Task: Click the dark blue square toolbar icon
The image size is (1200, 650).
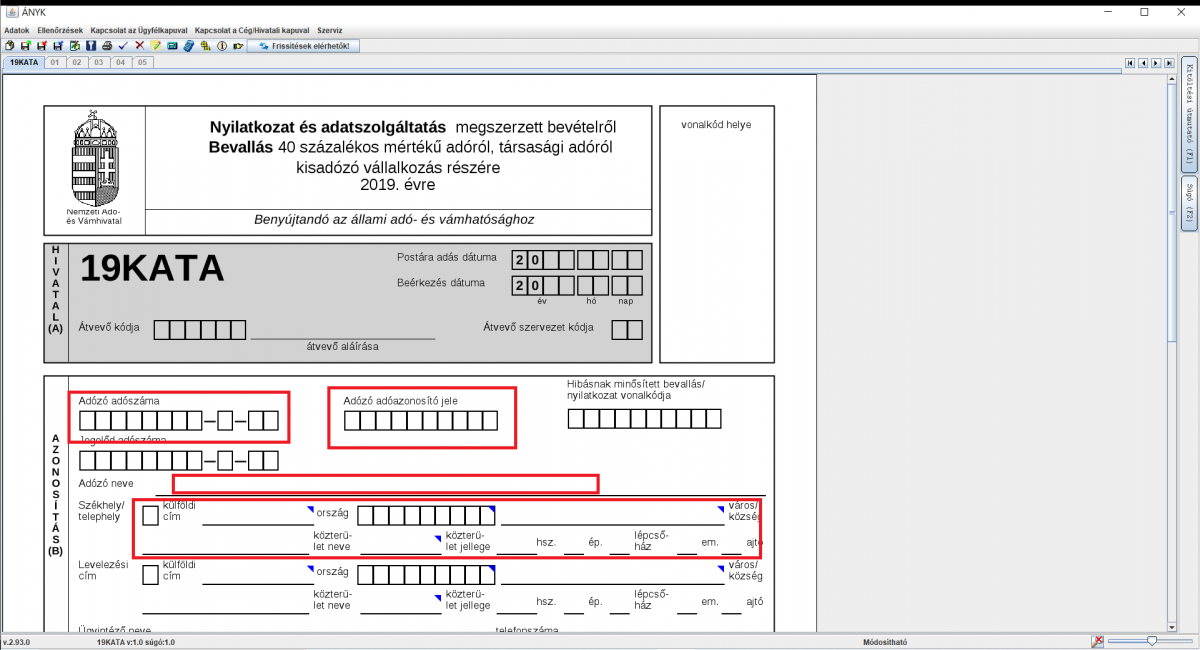Action: (90, 46)
